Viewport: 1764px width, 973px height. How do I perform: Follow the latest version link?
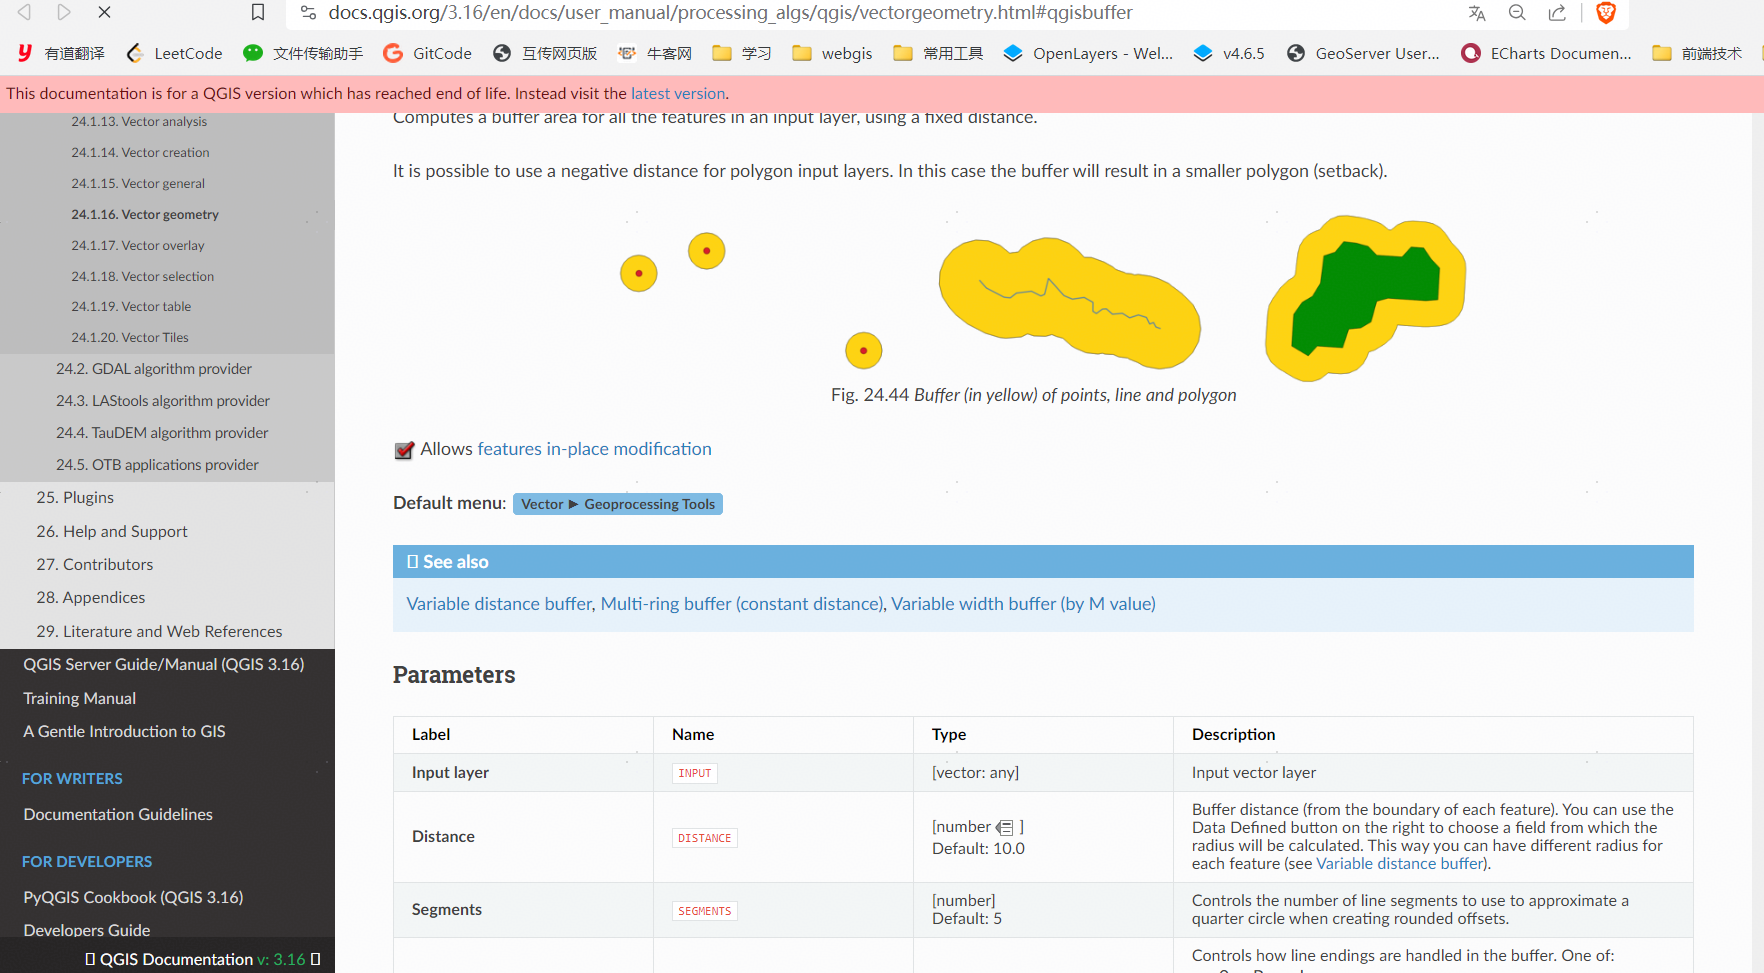[x=677, y=93]
